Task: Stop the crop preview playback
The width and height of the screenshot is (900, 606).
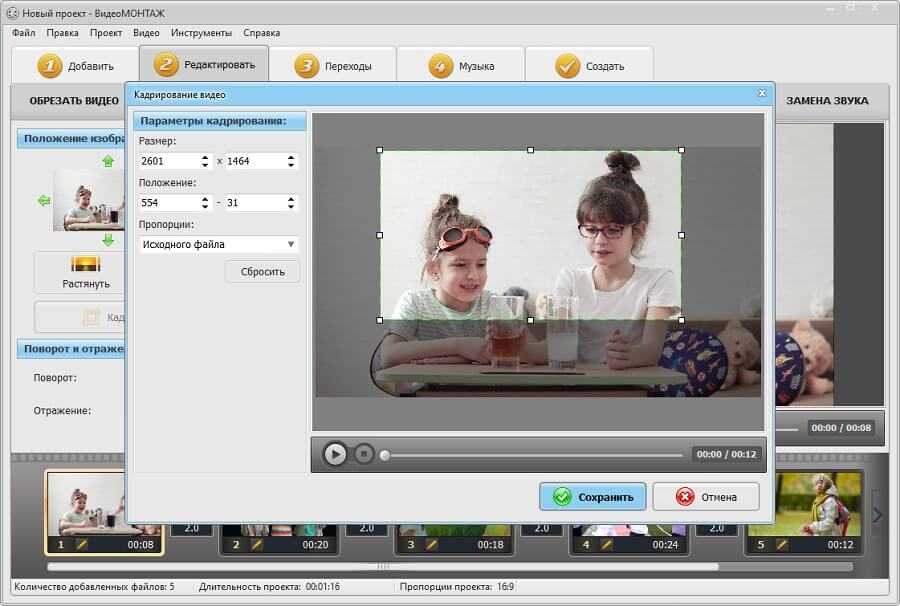Action: 364,454
